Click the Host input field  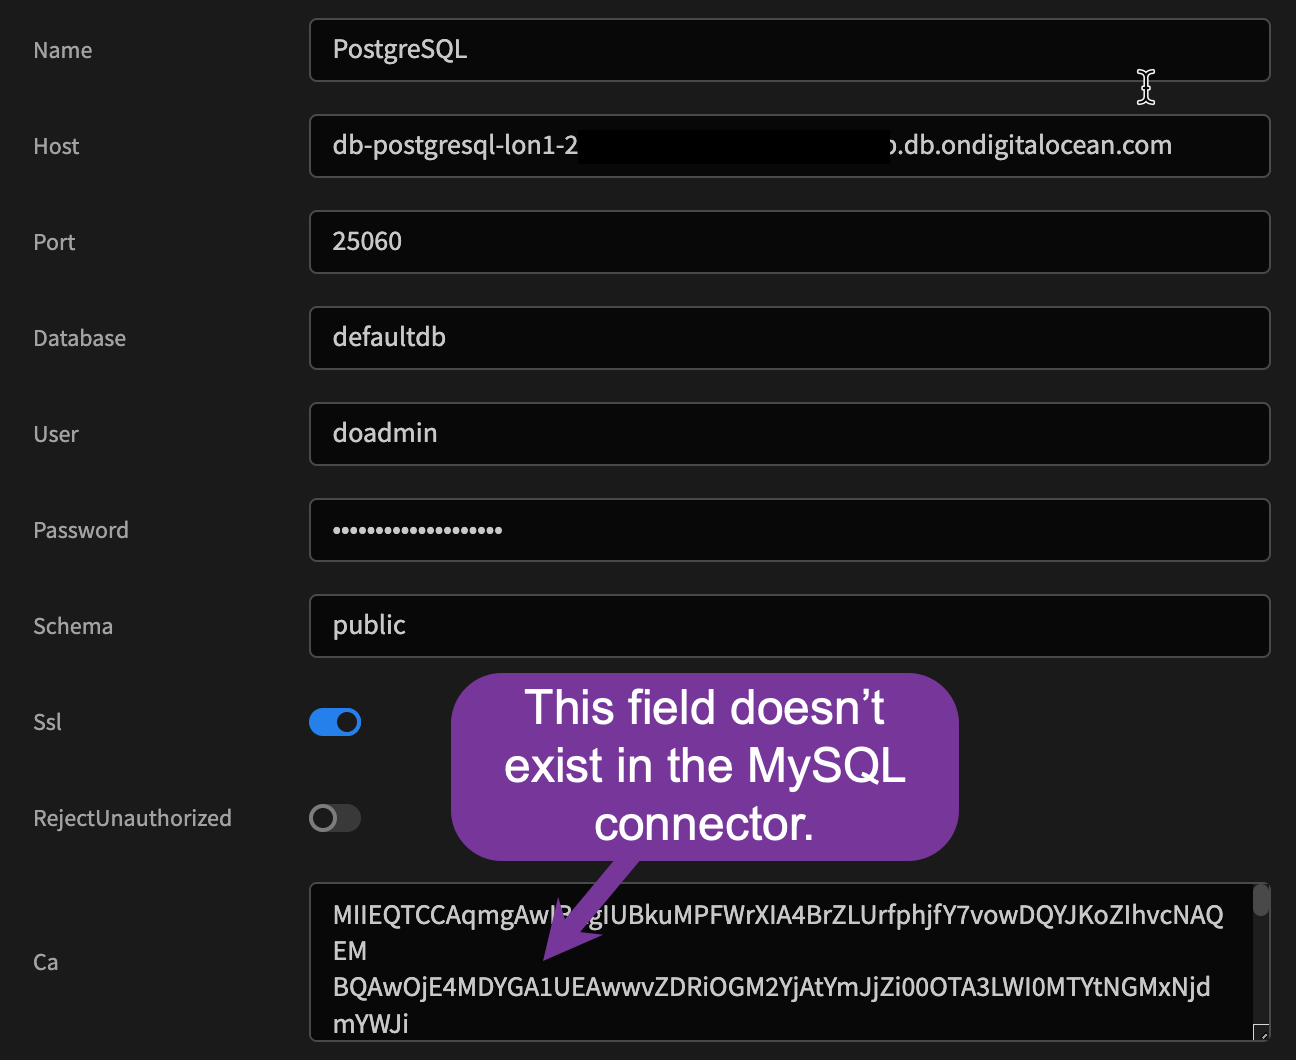(789, 146)
